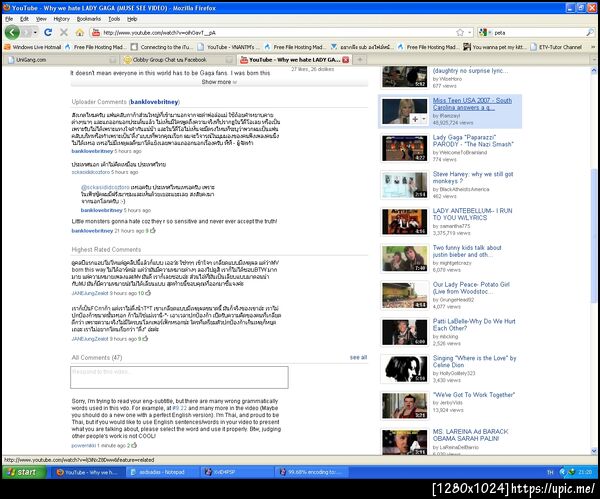The width and height of the screenshot is (600, 499).
Task: Open MS. LAREINA Ad BARACK OBAMA link
Action: (x=470, y=435)
